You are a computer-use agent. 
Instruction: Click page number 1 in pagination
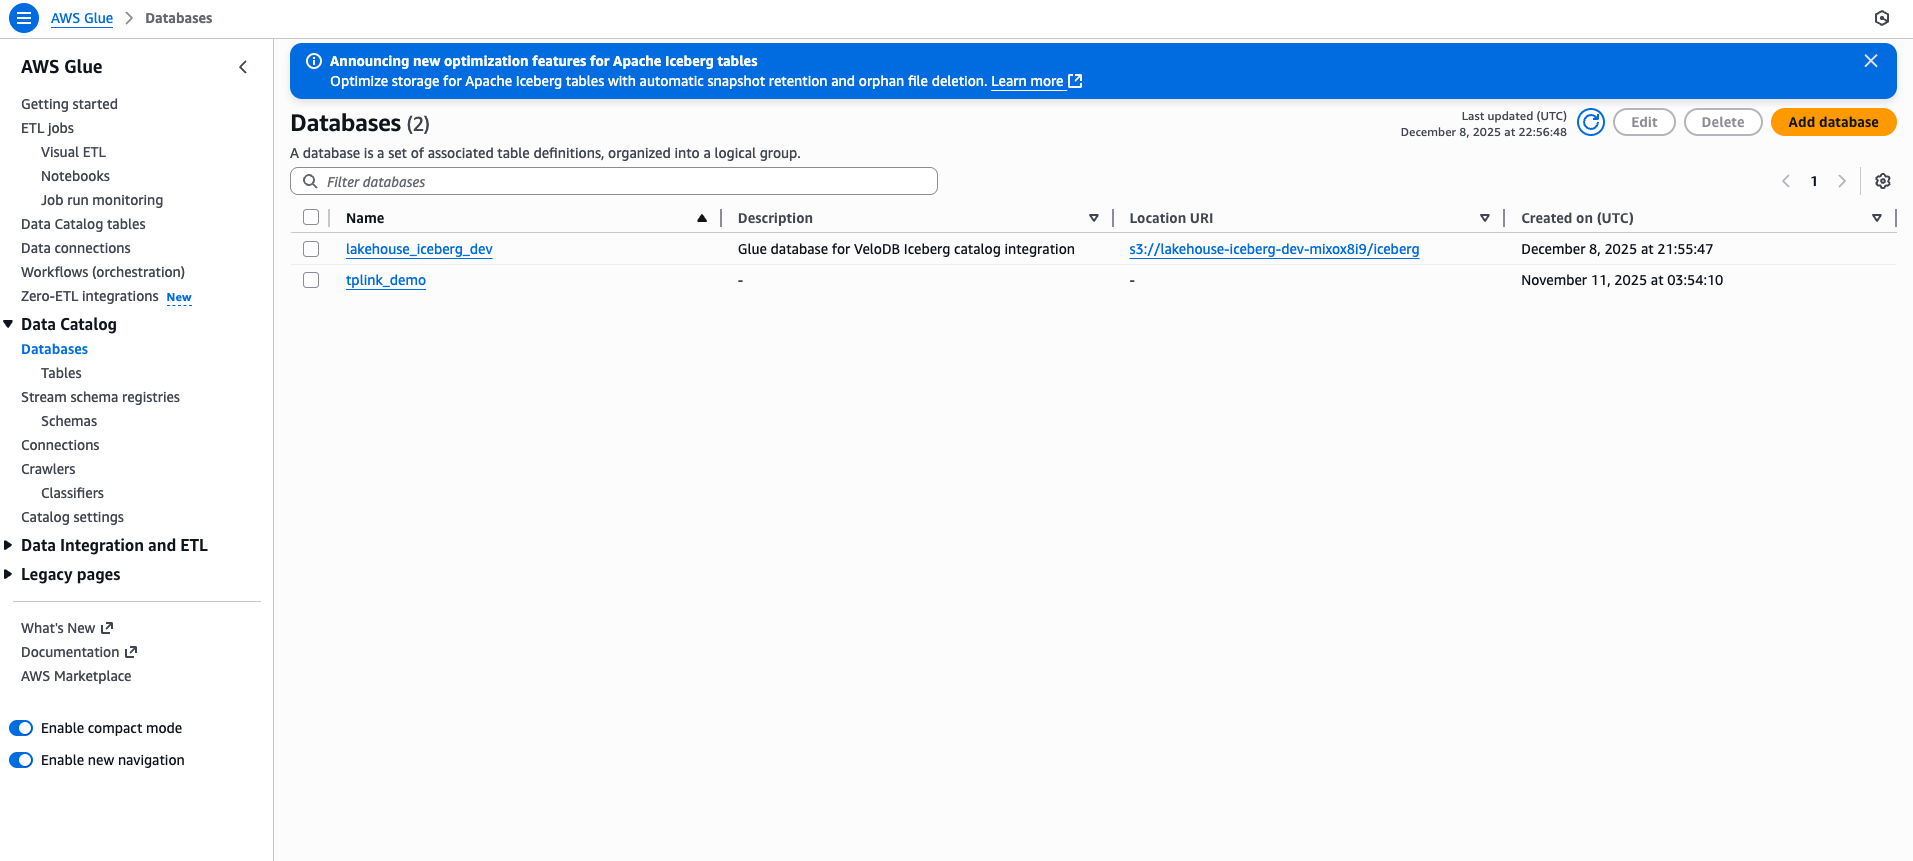click(x=1814, y=181)
